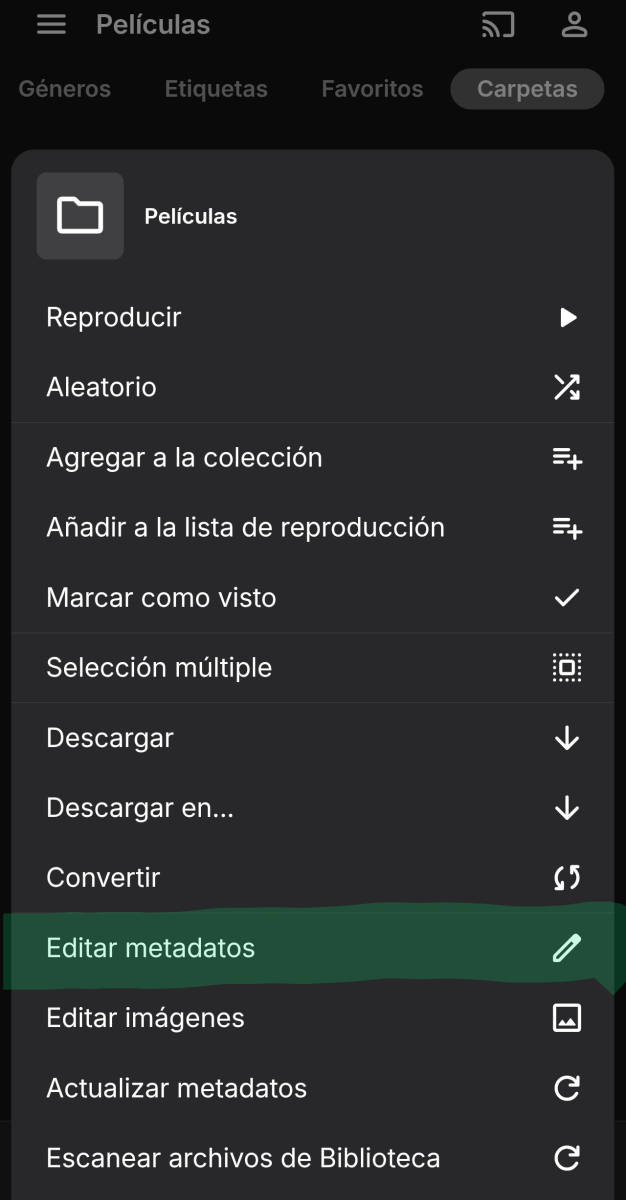
Task: Tap the Cast icon in the top bar
Action: [x=497, y=24]
